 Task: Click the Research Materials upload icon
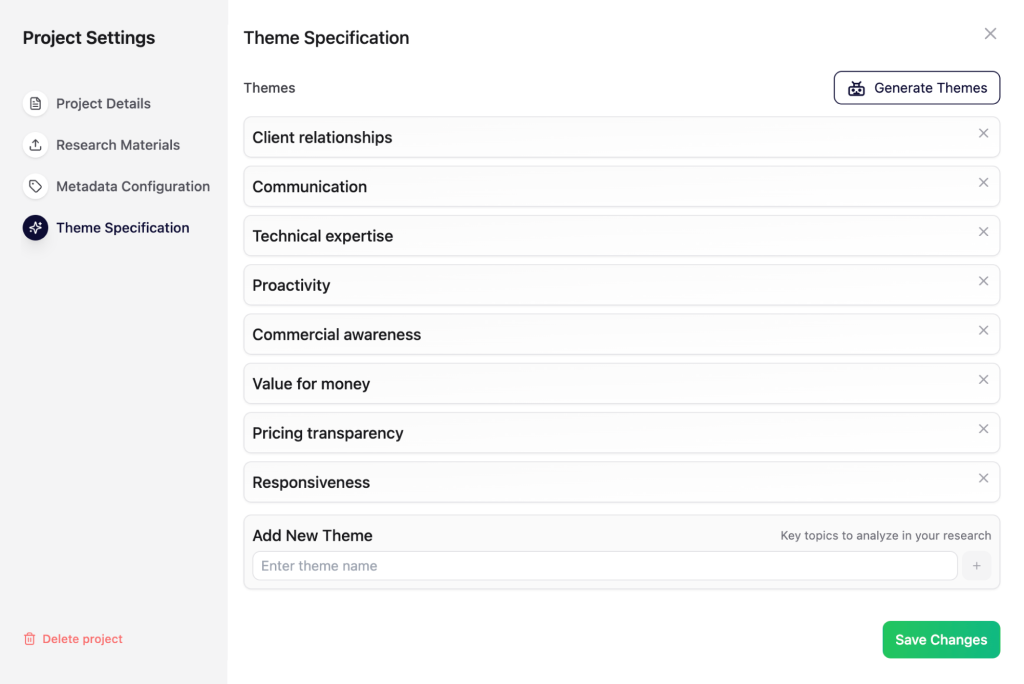pyautogui.click(x=36, y=145)
